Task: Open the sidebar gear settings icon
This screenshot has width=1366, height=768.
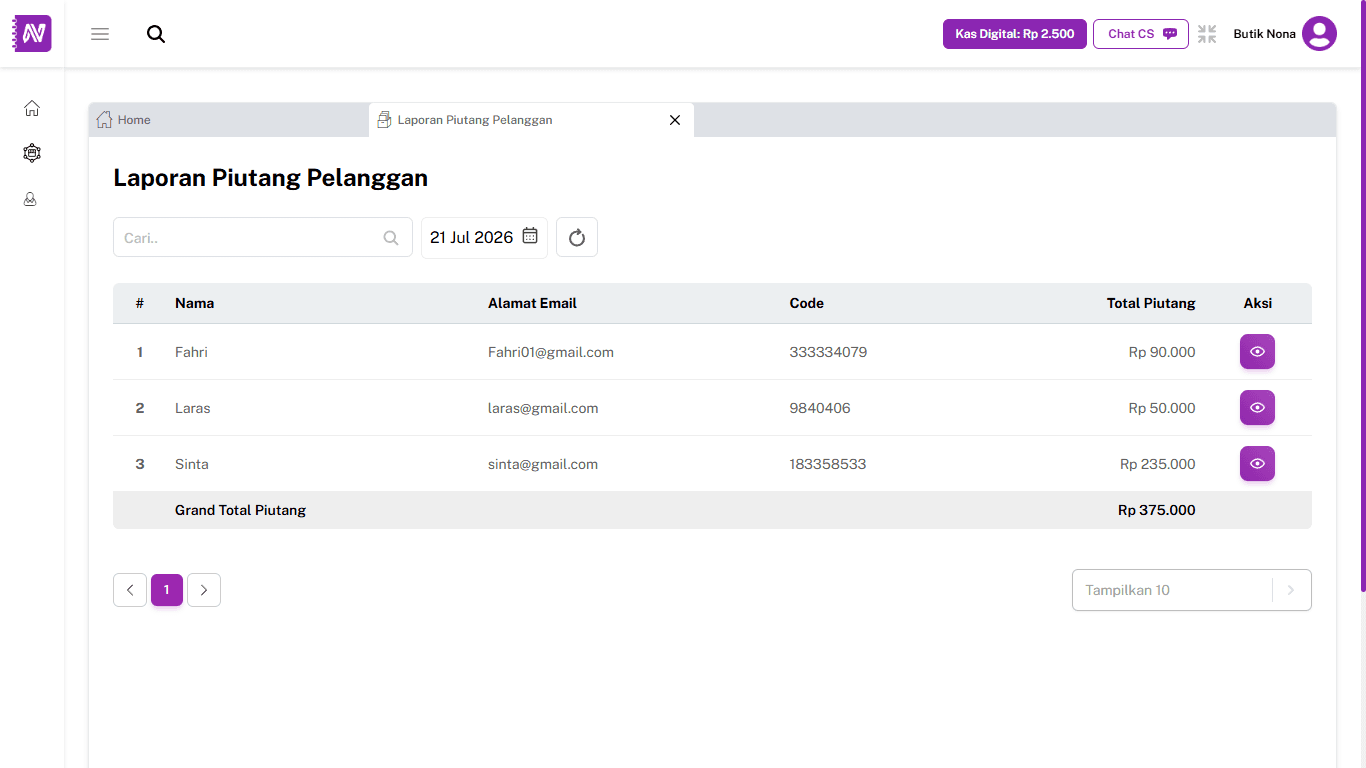Action: [32, 153]
